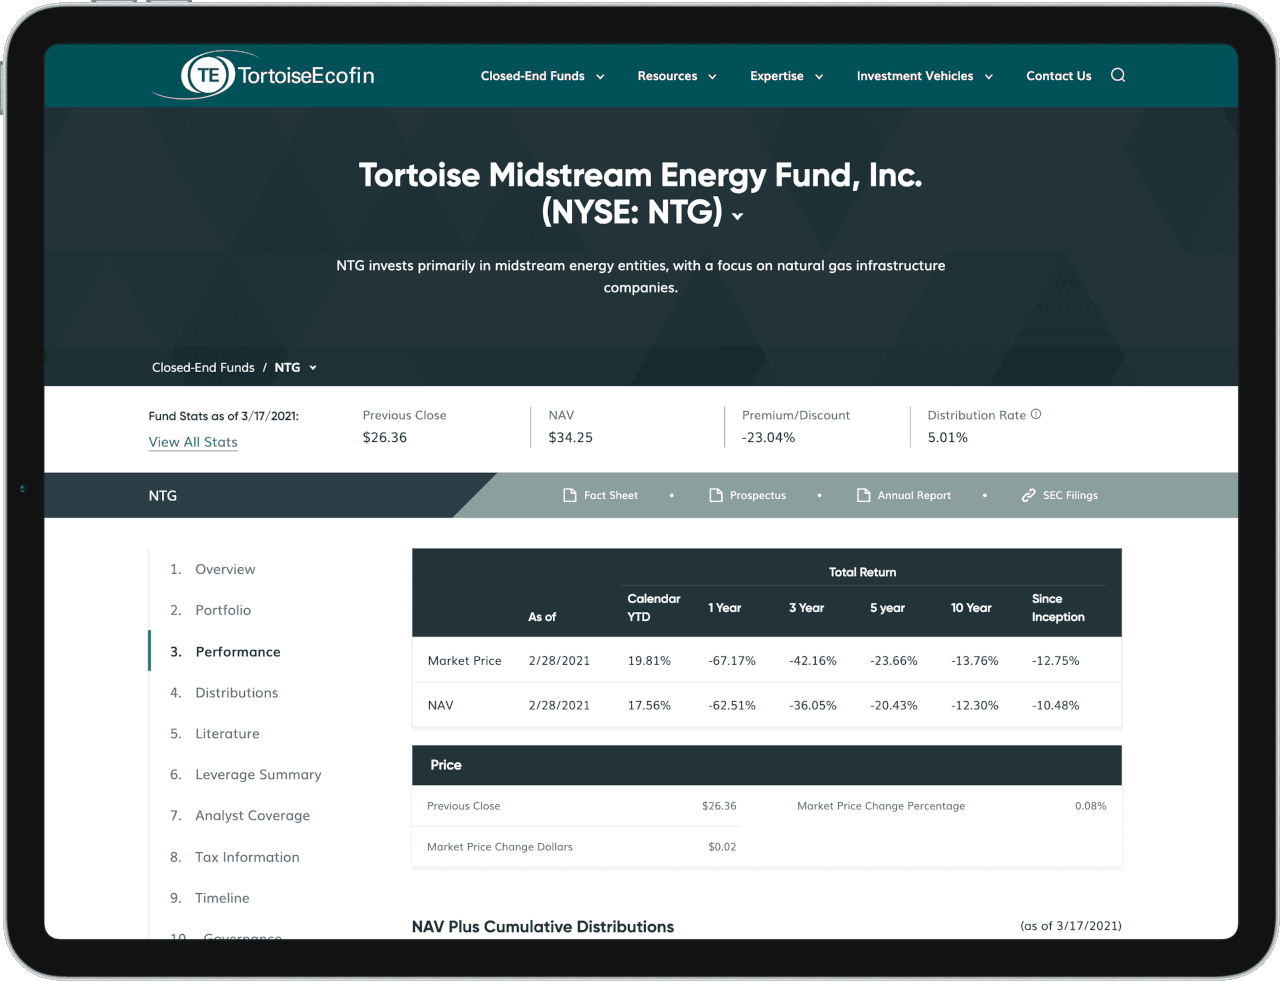The height and width of the screenshot is (981, 1280).
Task: Click NAV Since Inception -10.48%
Action: point(1056,706)
